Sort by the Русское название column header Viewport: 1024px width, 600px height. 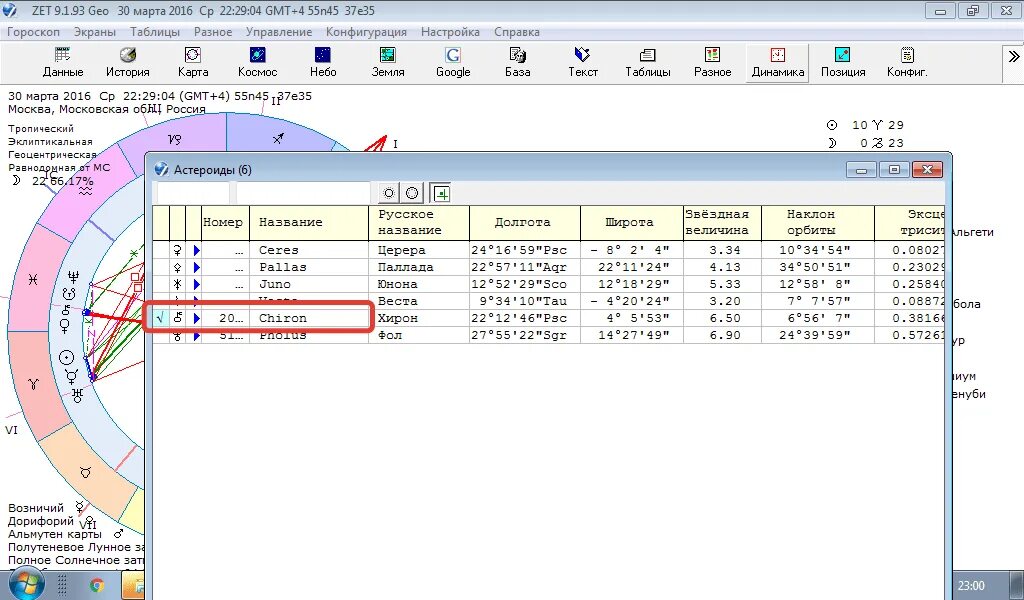[419, 223]
